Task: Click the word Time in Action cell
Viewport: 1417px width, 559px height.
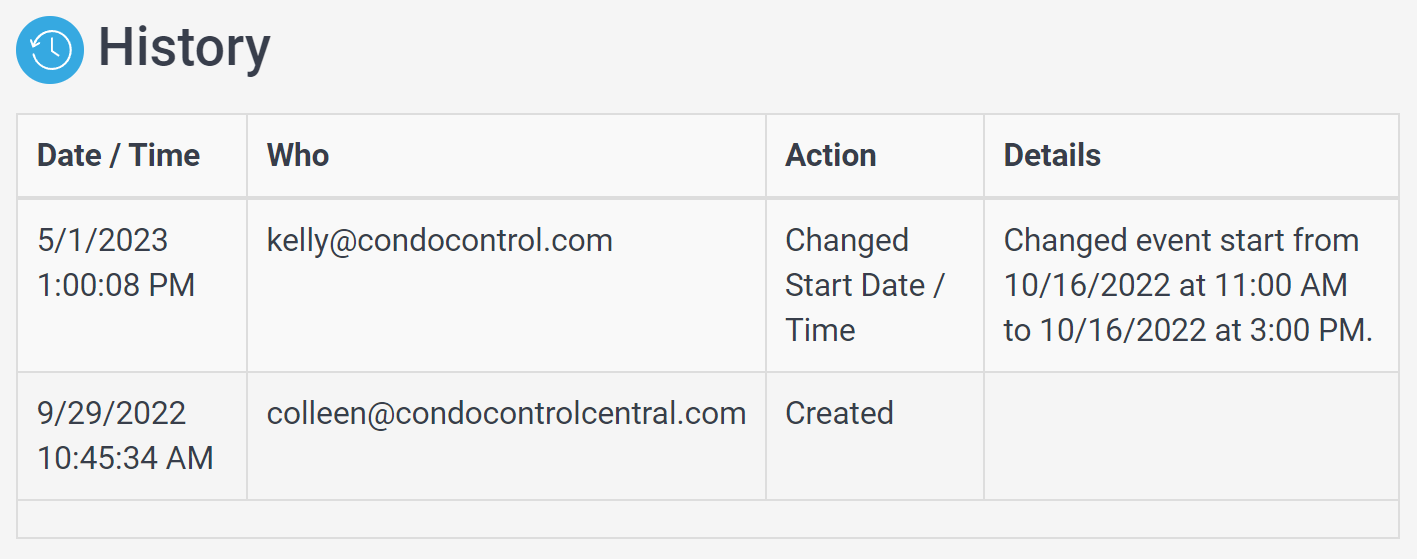Action: tap(820, 330)
